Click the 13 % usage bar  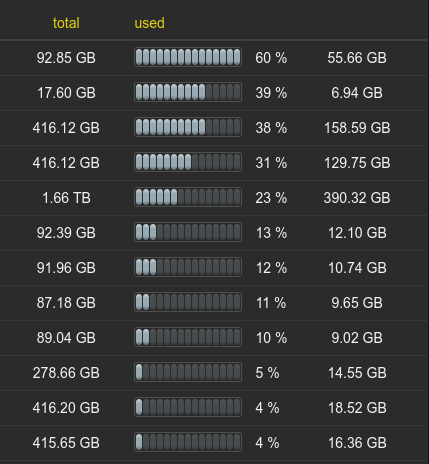[x=188, y=232]
